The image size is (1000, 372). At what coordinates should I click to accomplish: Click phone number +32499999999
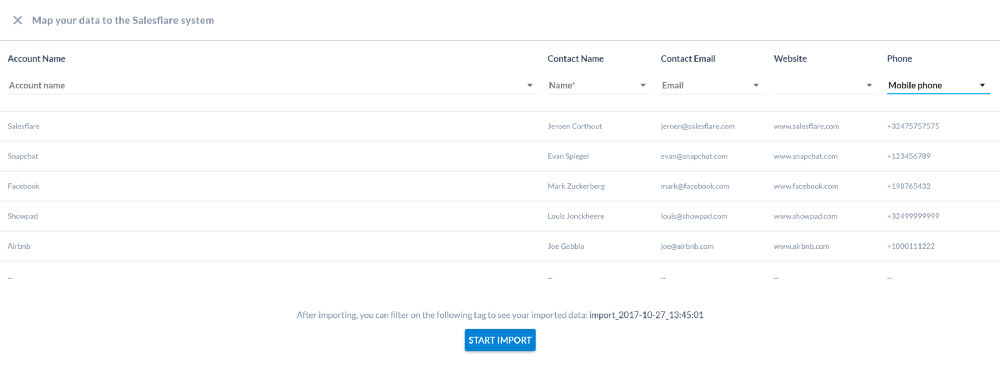click(913, 216)
